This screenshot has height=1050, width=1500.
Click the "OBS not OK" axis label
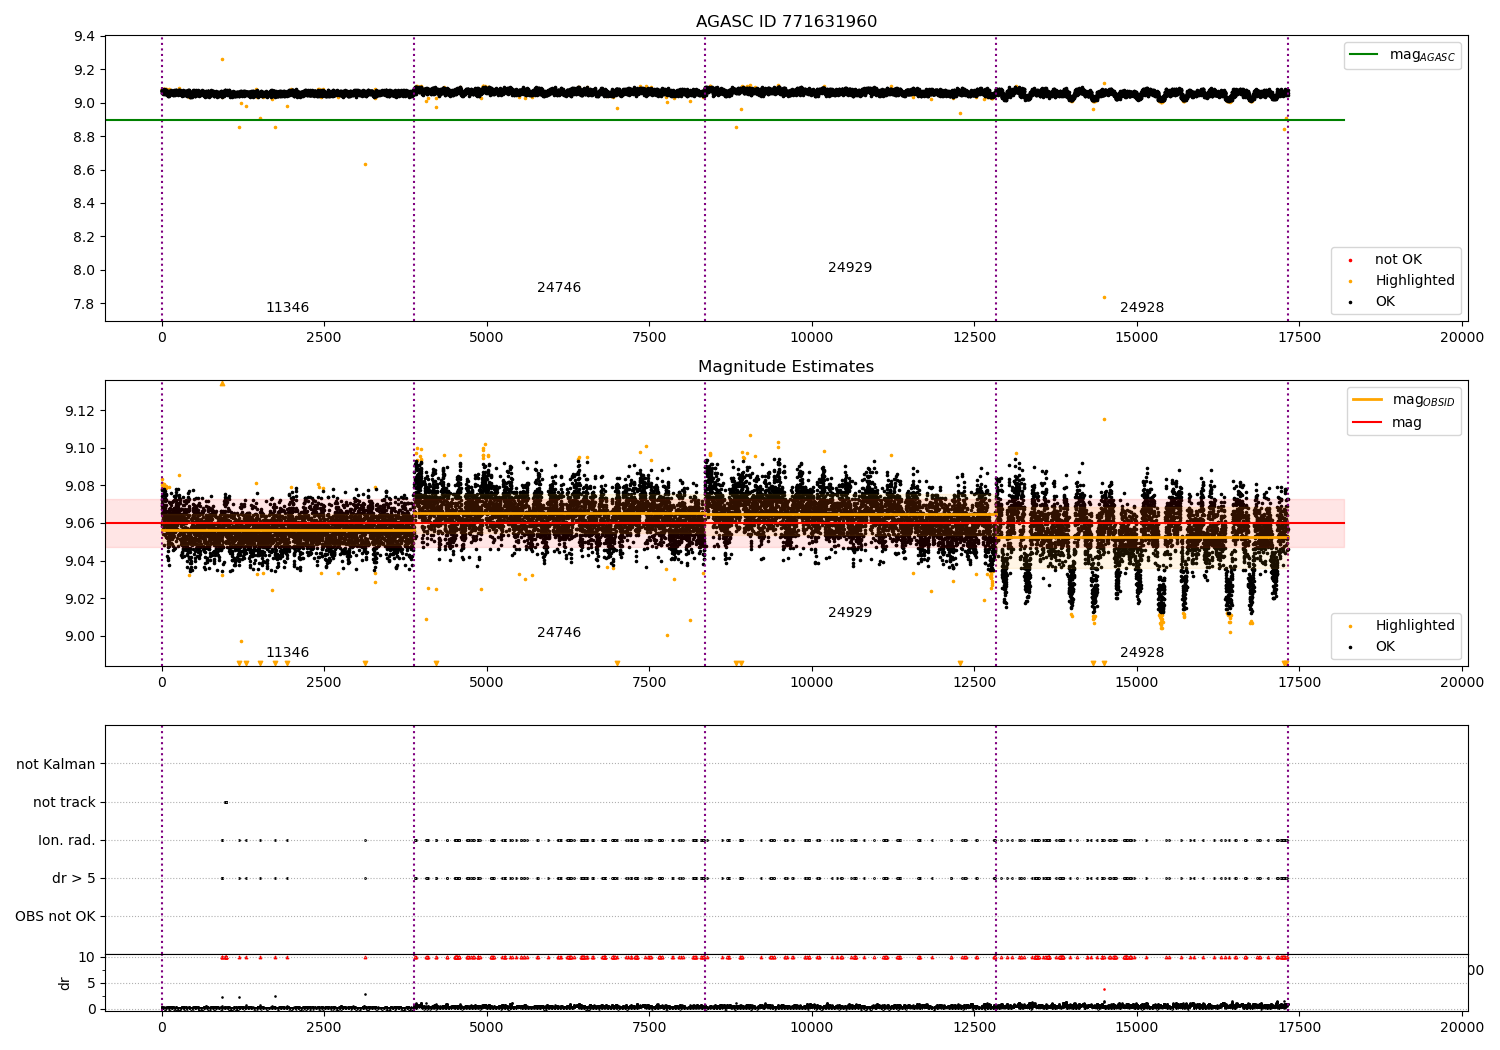(56, 917)
